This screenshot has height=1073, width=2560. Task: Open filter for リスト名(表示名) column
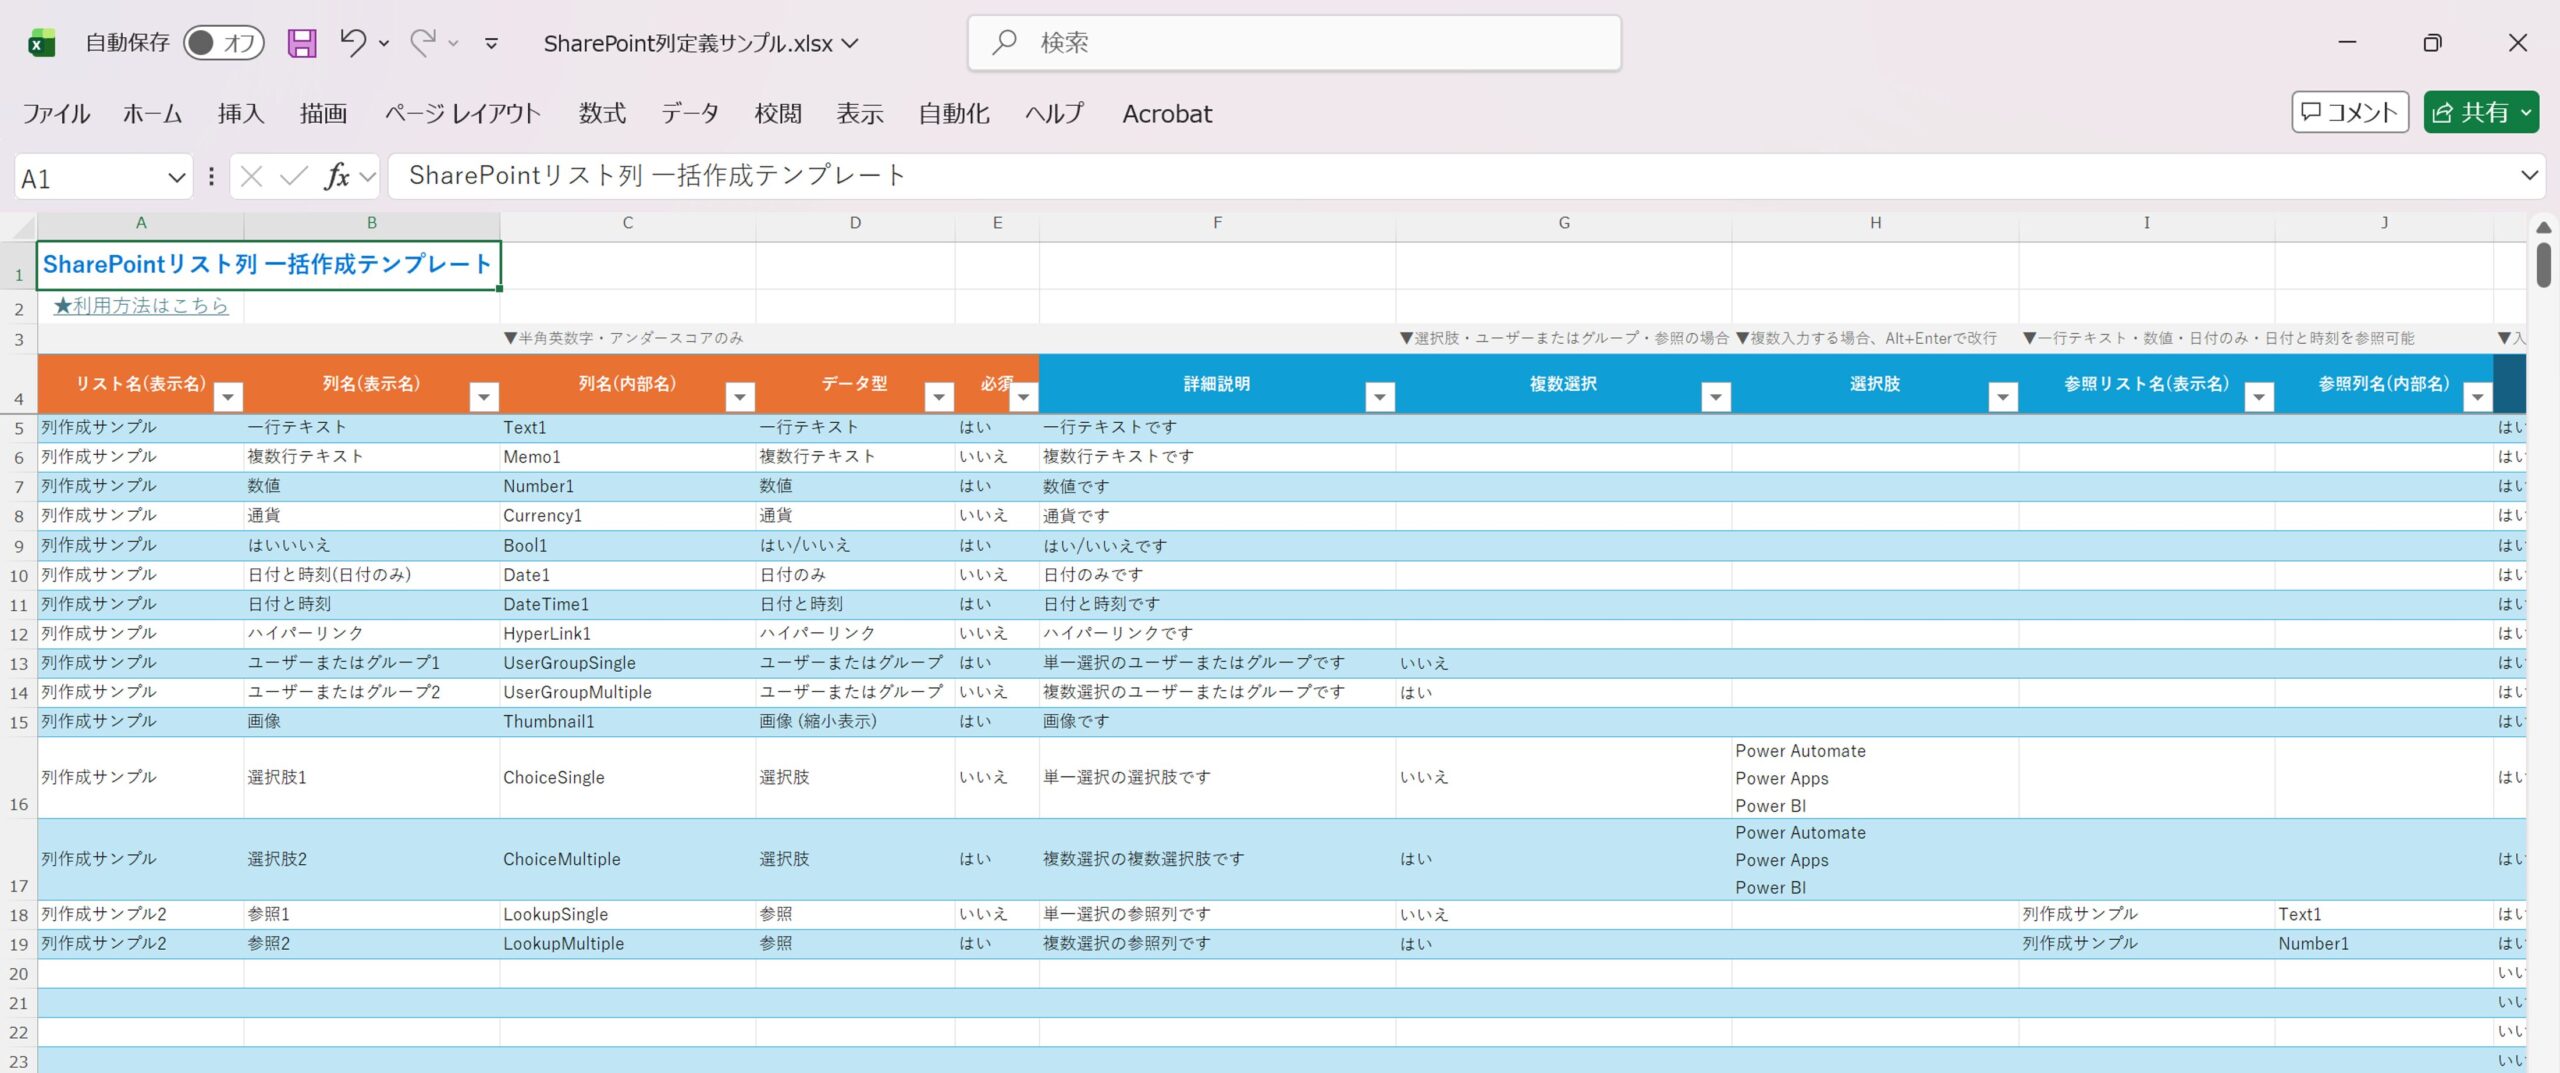click(228, 397)
